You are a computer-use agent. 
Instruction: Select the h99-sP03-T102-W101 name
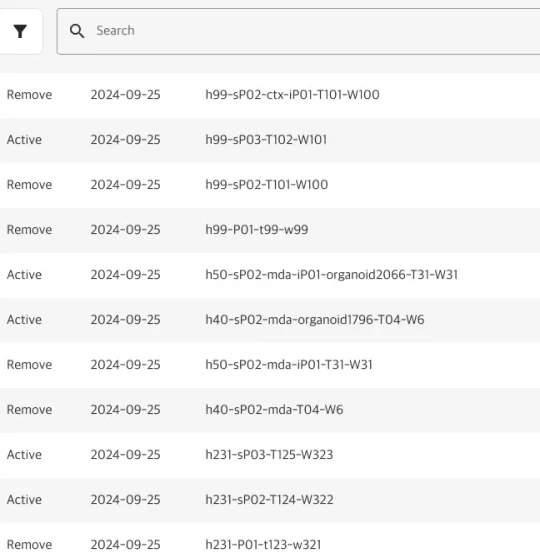pyautogui.click(x=266, y=140)
